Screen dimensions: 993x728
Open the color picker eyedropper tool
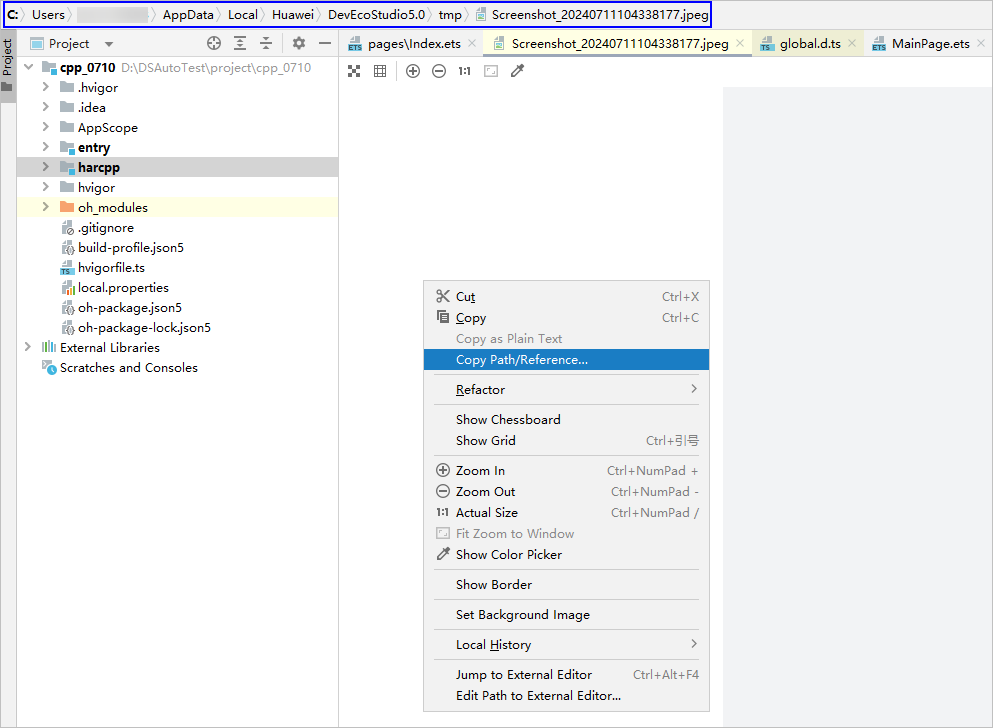(517, 71)
